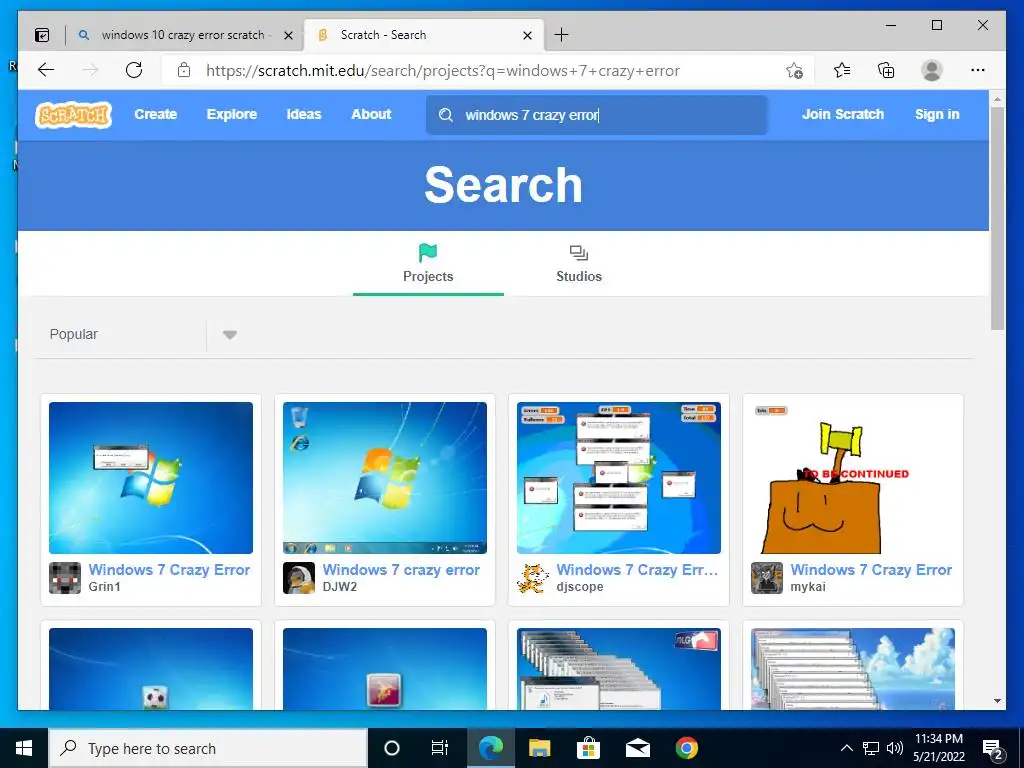Visit the DJW2 username link
The width and height of the screenshot is (1024, 768).
[340, 586]
